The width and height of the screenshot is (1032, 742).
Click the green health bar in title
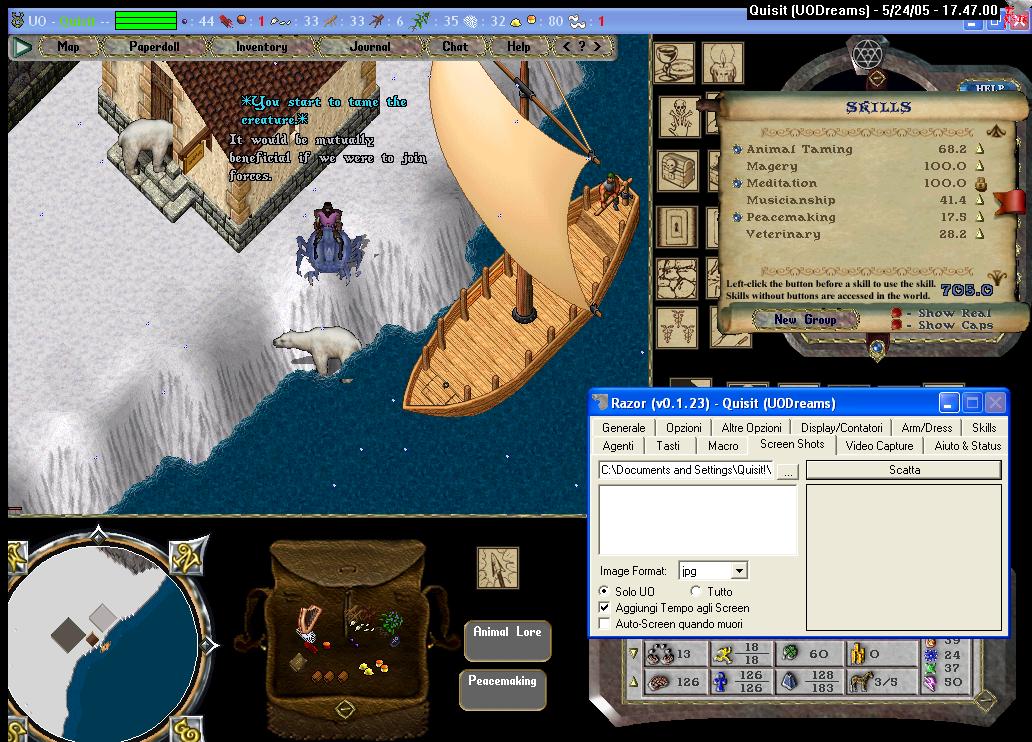click(146, 21)
